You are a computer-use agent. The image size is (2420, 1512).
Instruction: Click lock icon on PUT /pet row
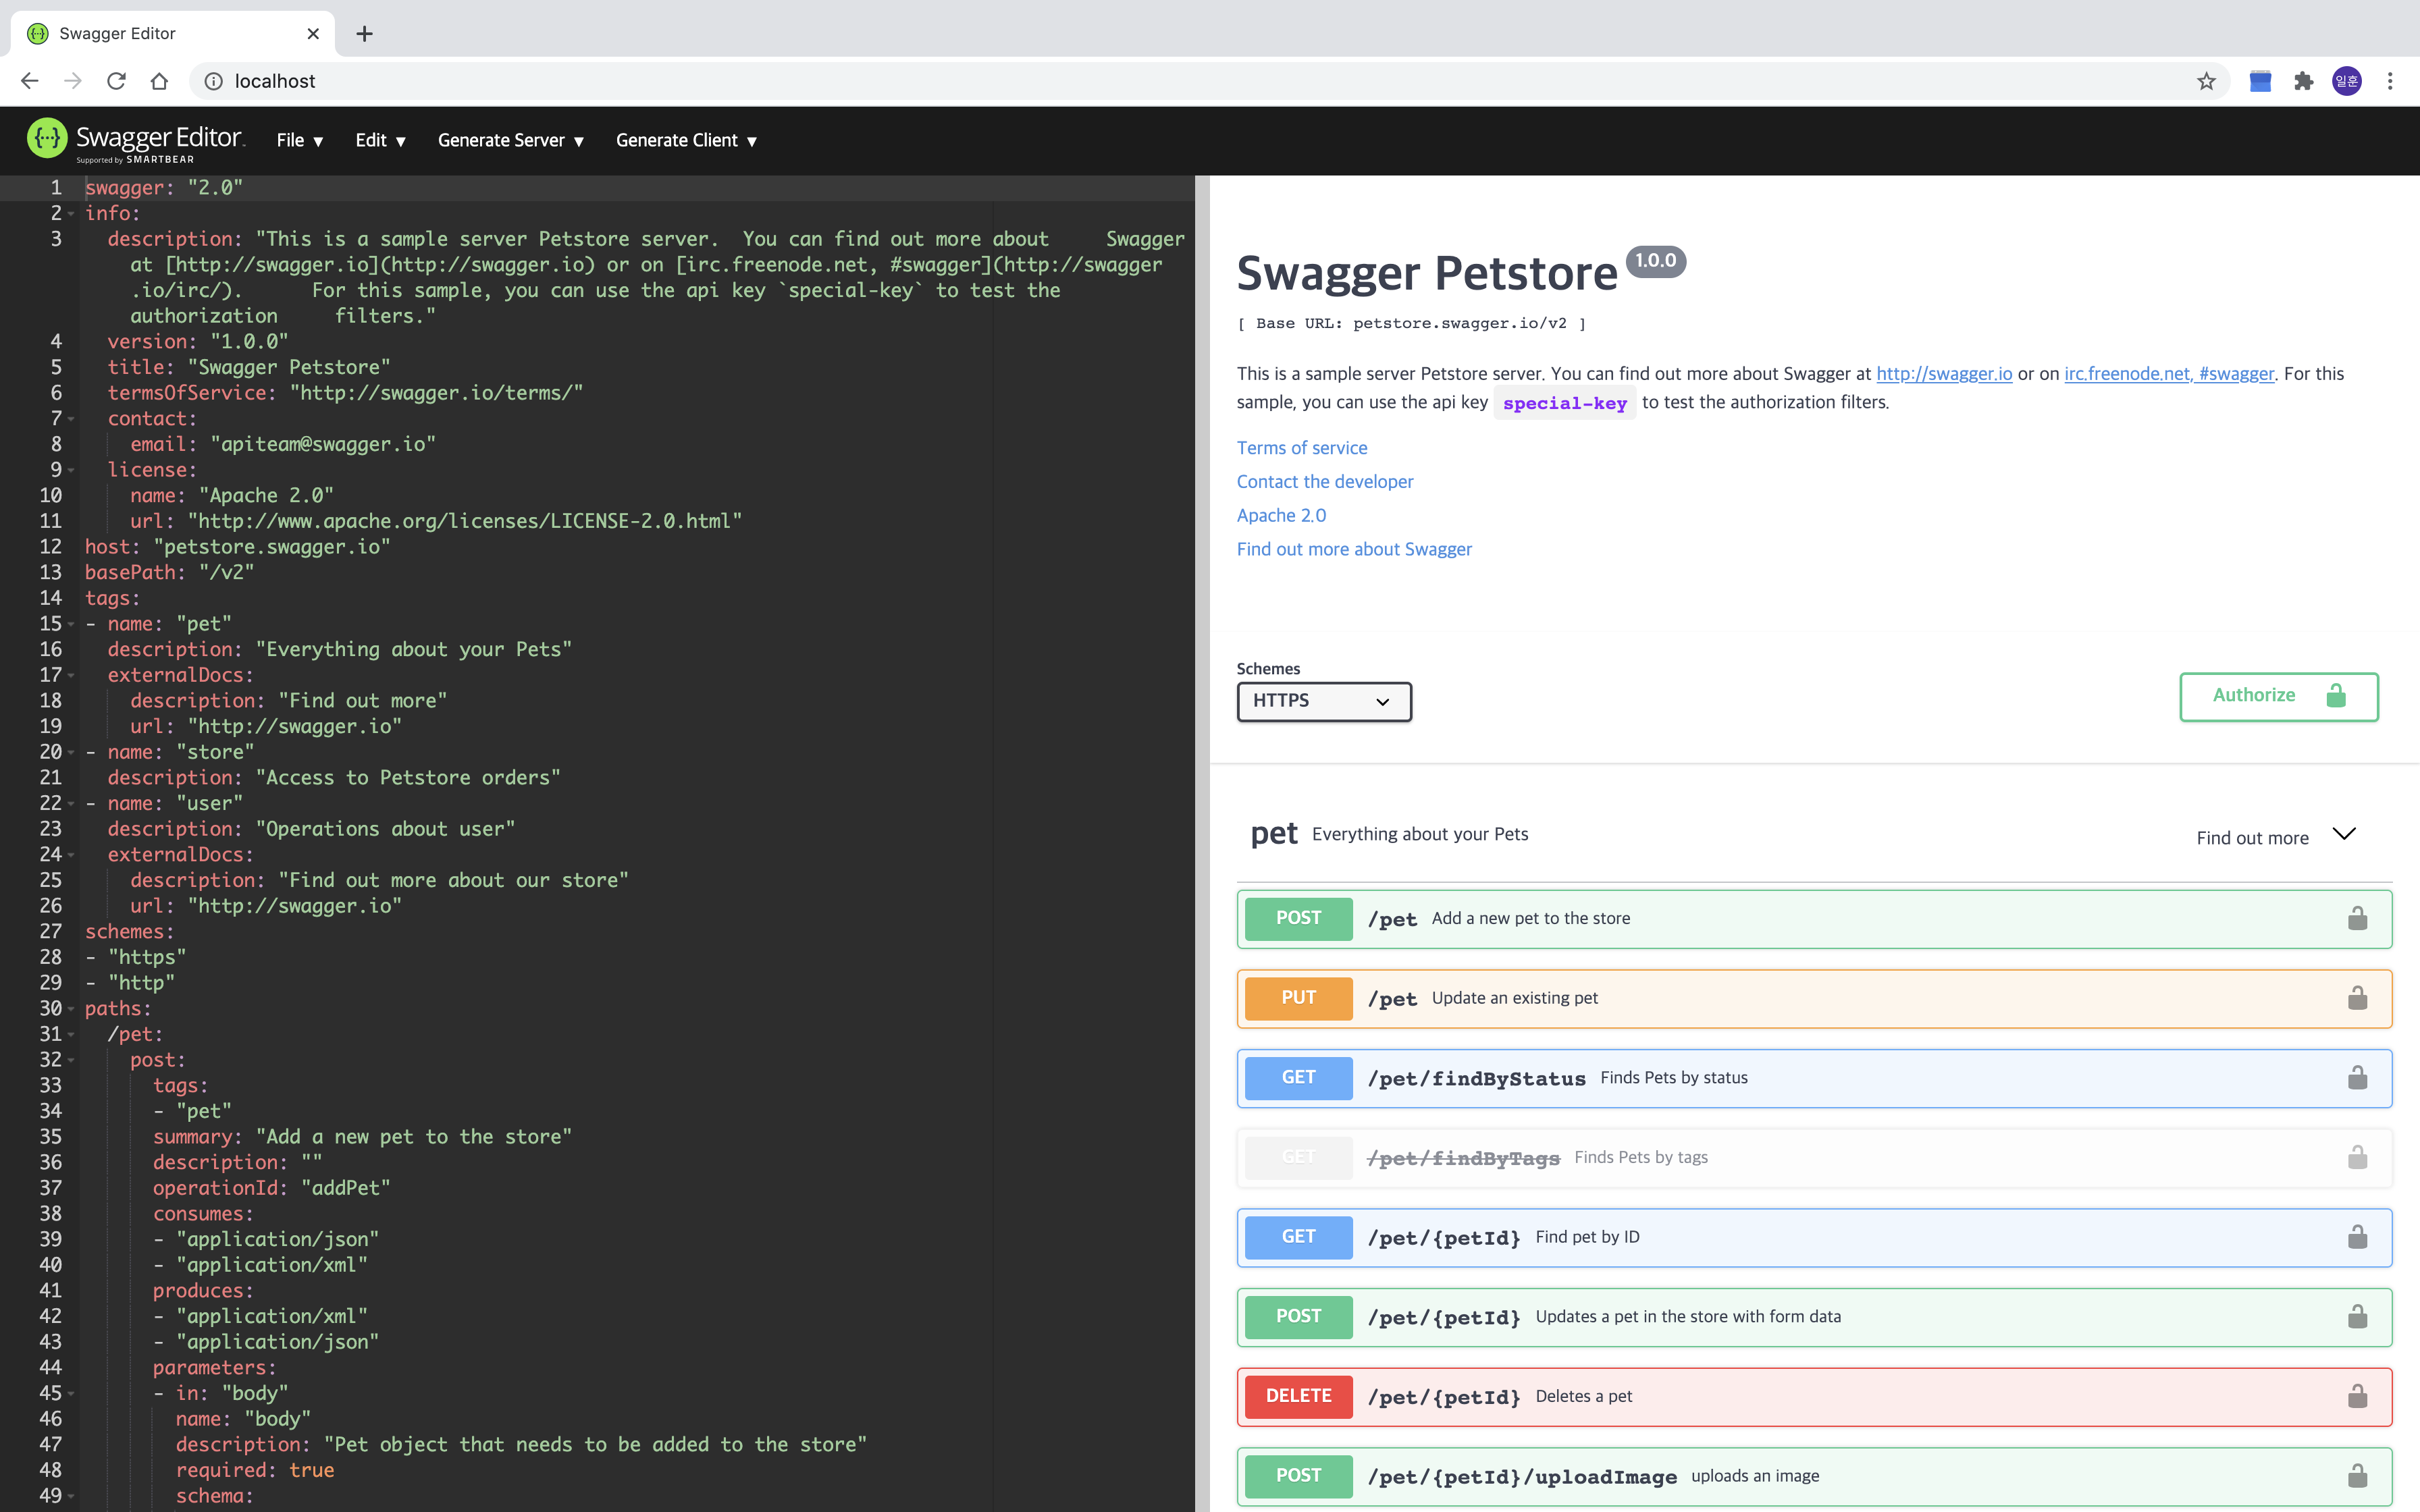click(2357, 998)
